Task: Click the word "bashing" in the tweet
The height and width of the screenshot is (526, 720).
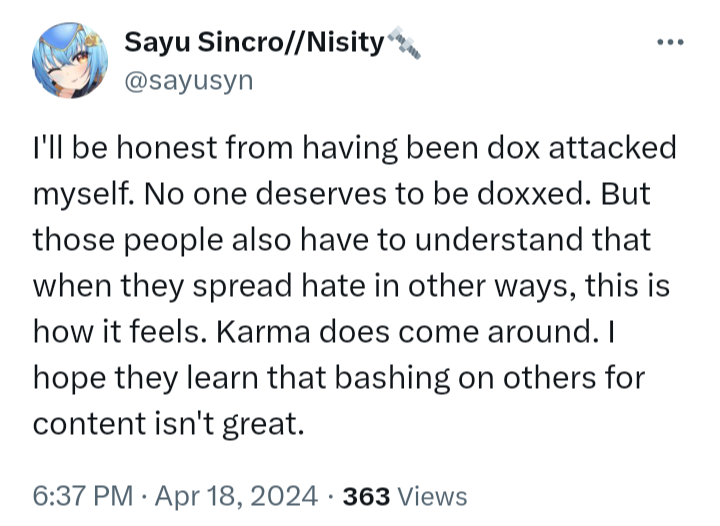Action: [392, 378]
